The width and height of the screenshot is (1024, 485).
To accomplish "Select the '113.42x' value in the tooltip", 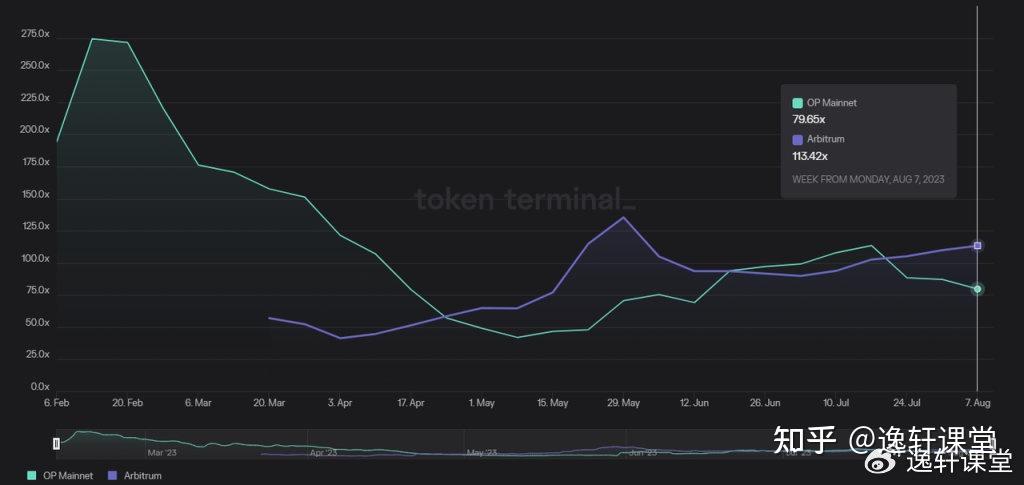I will 810,156.
